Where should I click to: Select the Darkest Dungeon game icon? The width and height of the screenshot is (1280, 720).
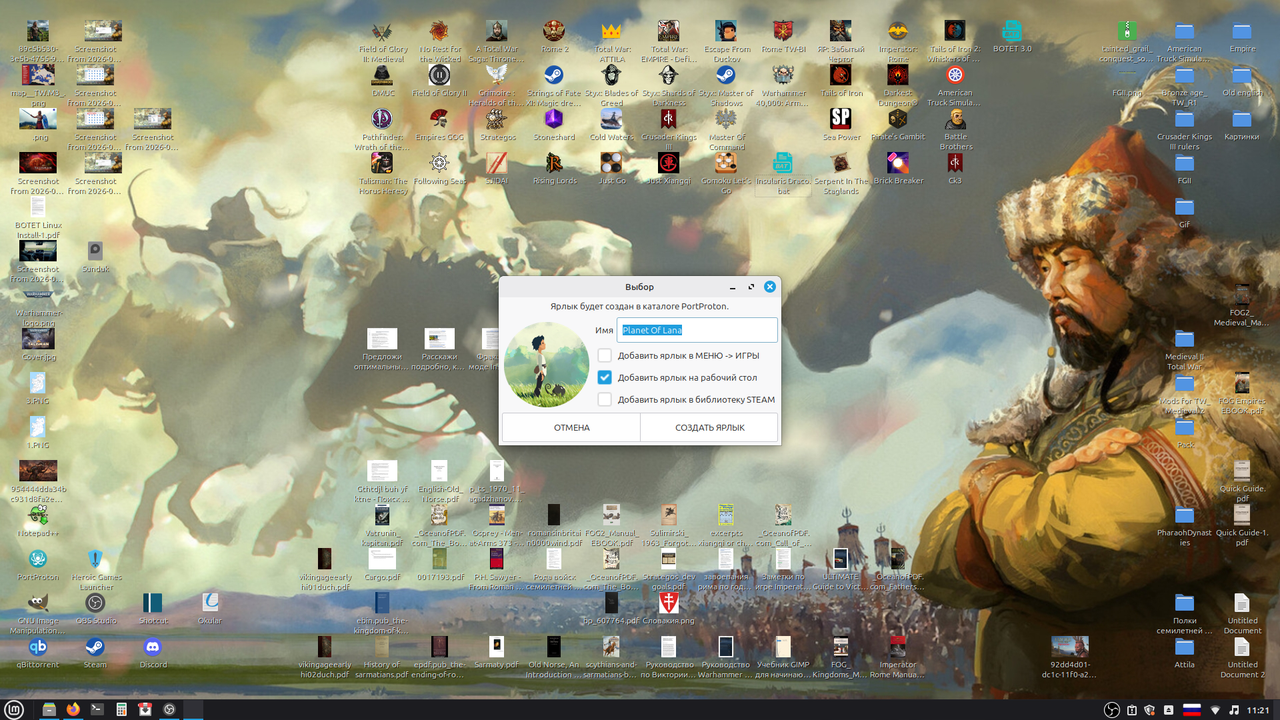click(x=898, y=75)
